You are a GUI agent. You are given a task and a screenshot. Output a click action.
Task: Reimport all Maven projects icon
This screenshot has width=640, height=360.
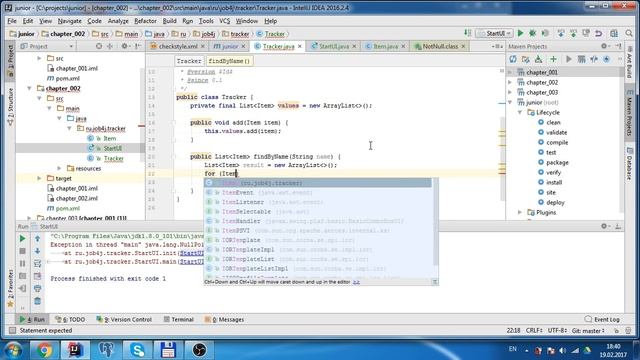[513, 60]
